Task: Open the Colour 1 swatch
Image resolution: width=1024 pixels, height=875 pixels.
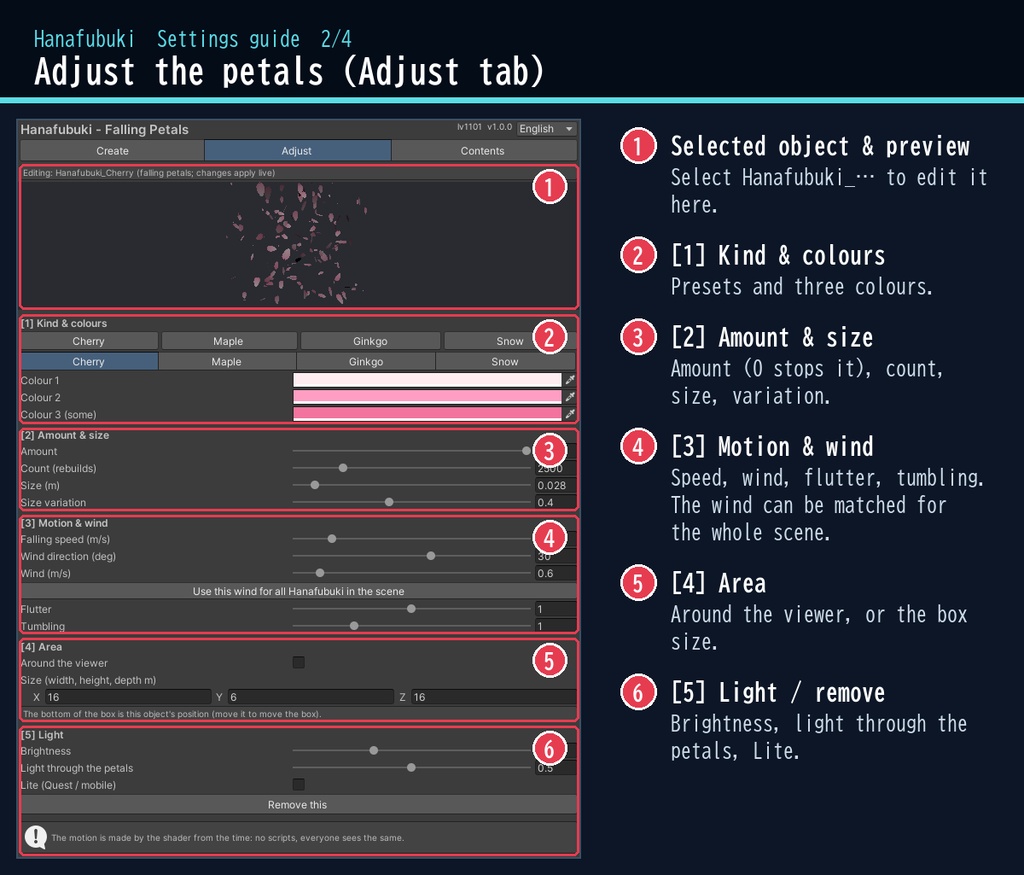Action: [427, 380]
